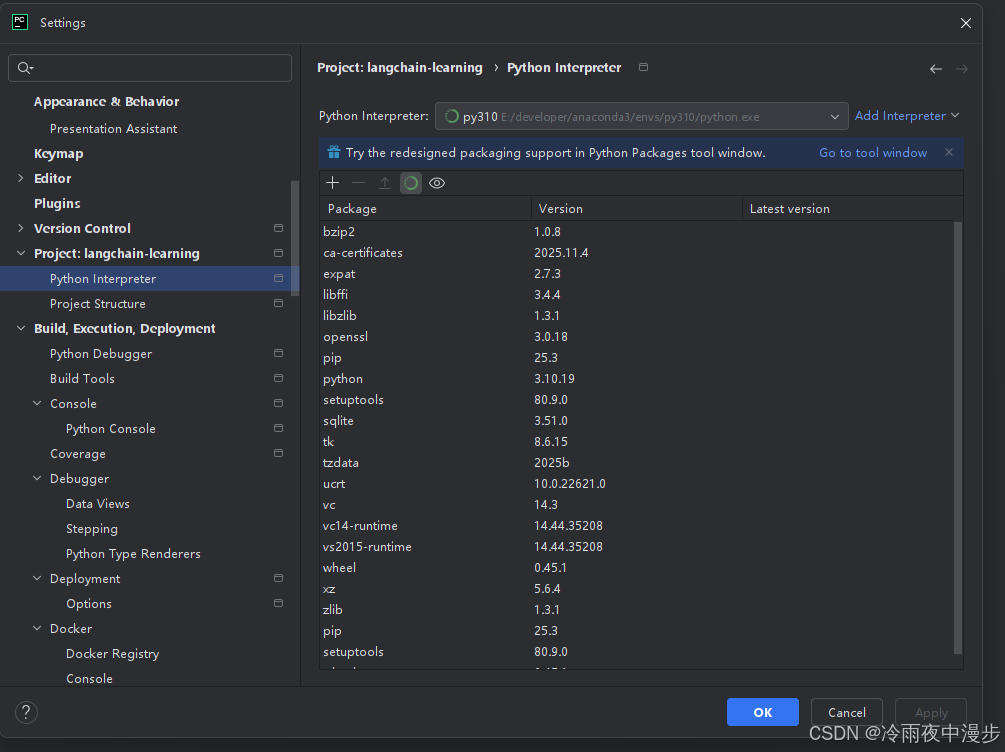Sort by Version column header
The width and height of the screenshot is (1005, 752).
tap(637, 209)
